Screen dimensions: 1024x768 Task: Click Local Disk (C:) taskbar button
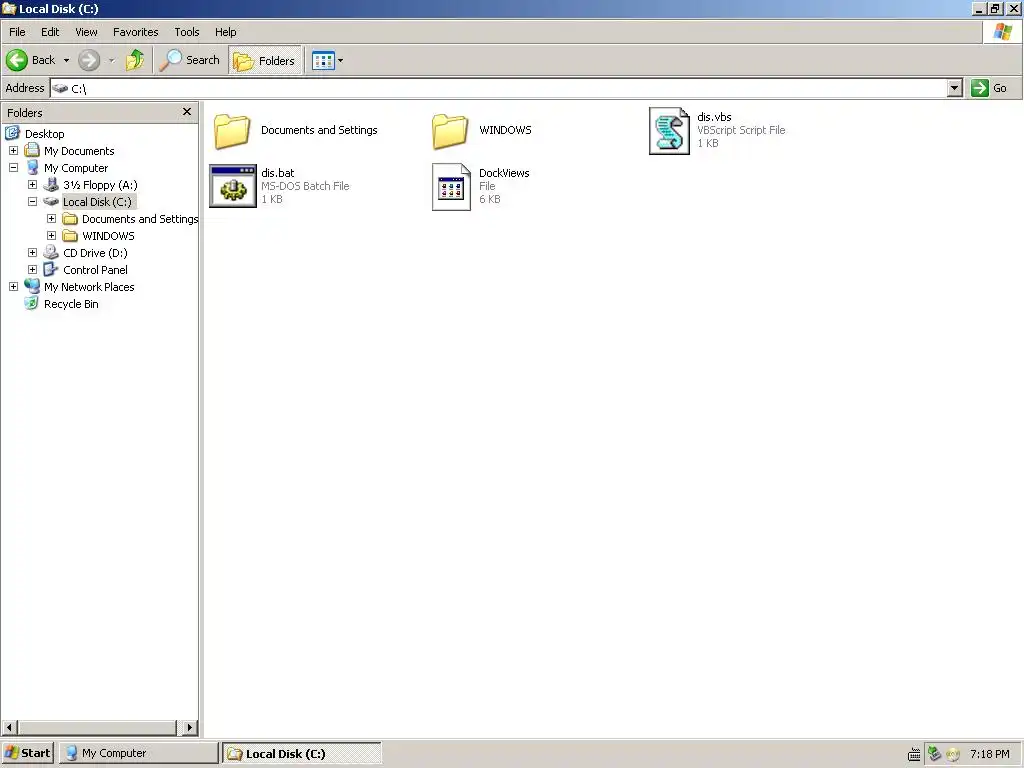(x=302, y=754)
